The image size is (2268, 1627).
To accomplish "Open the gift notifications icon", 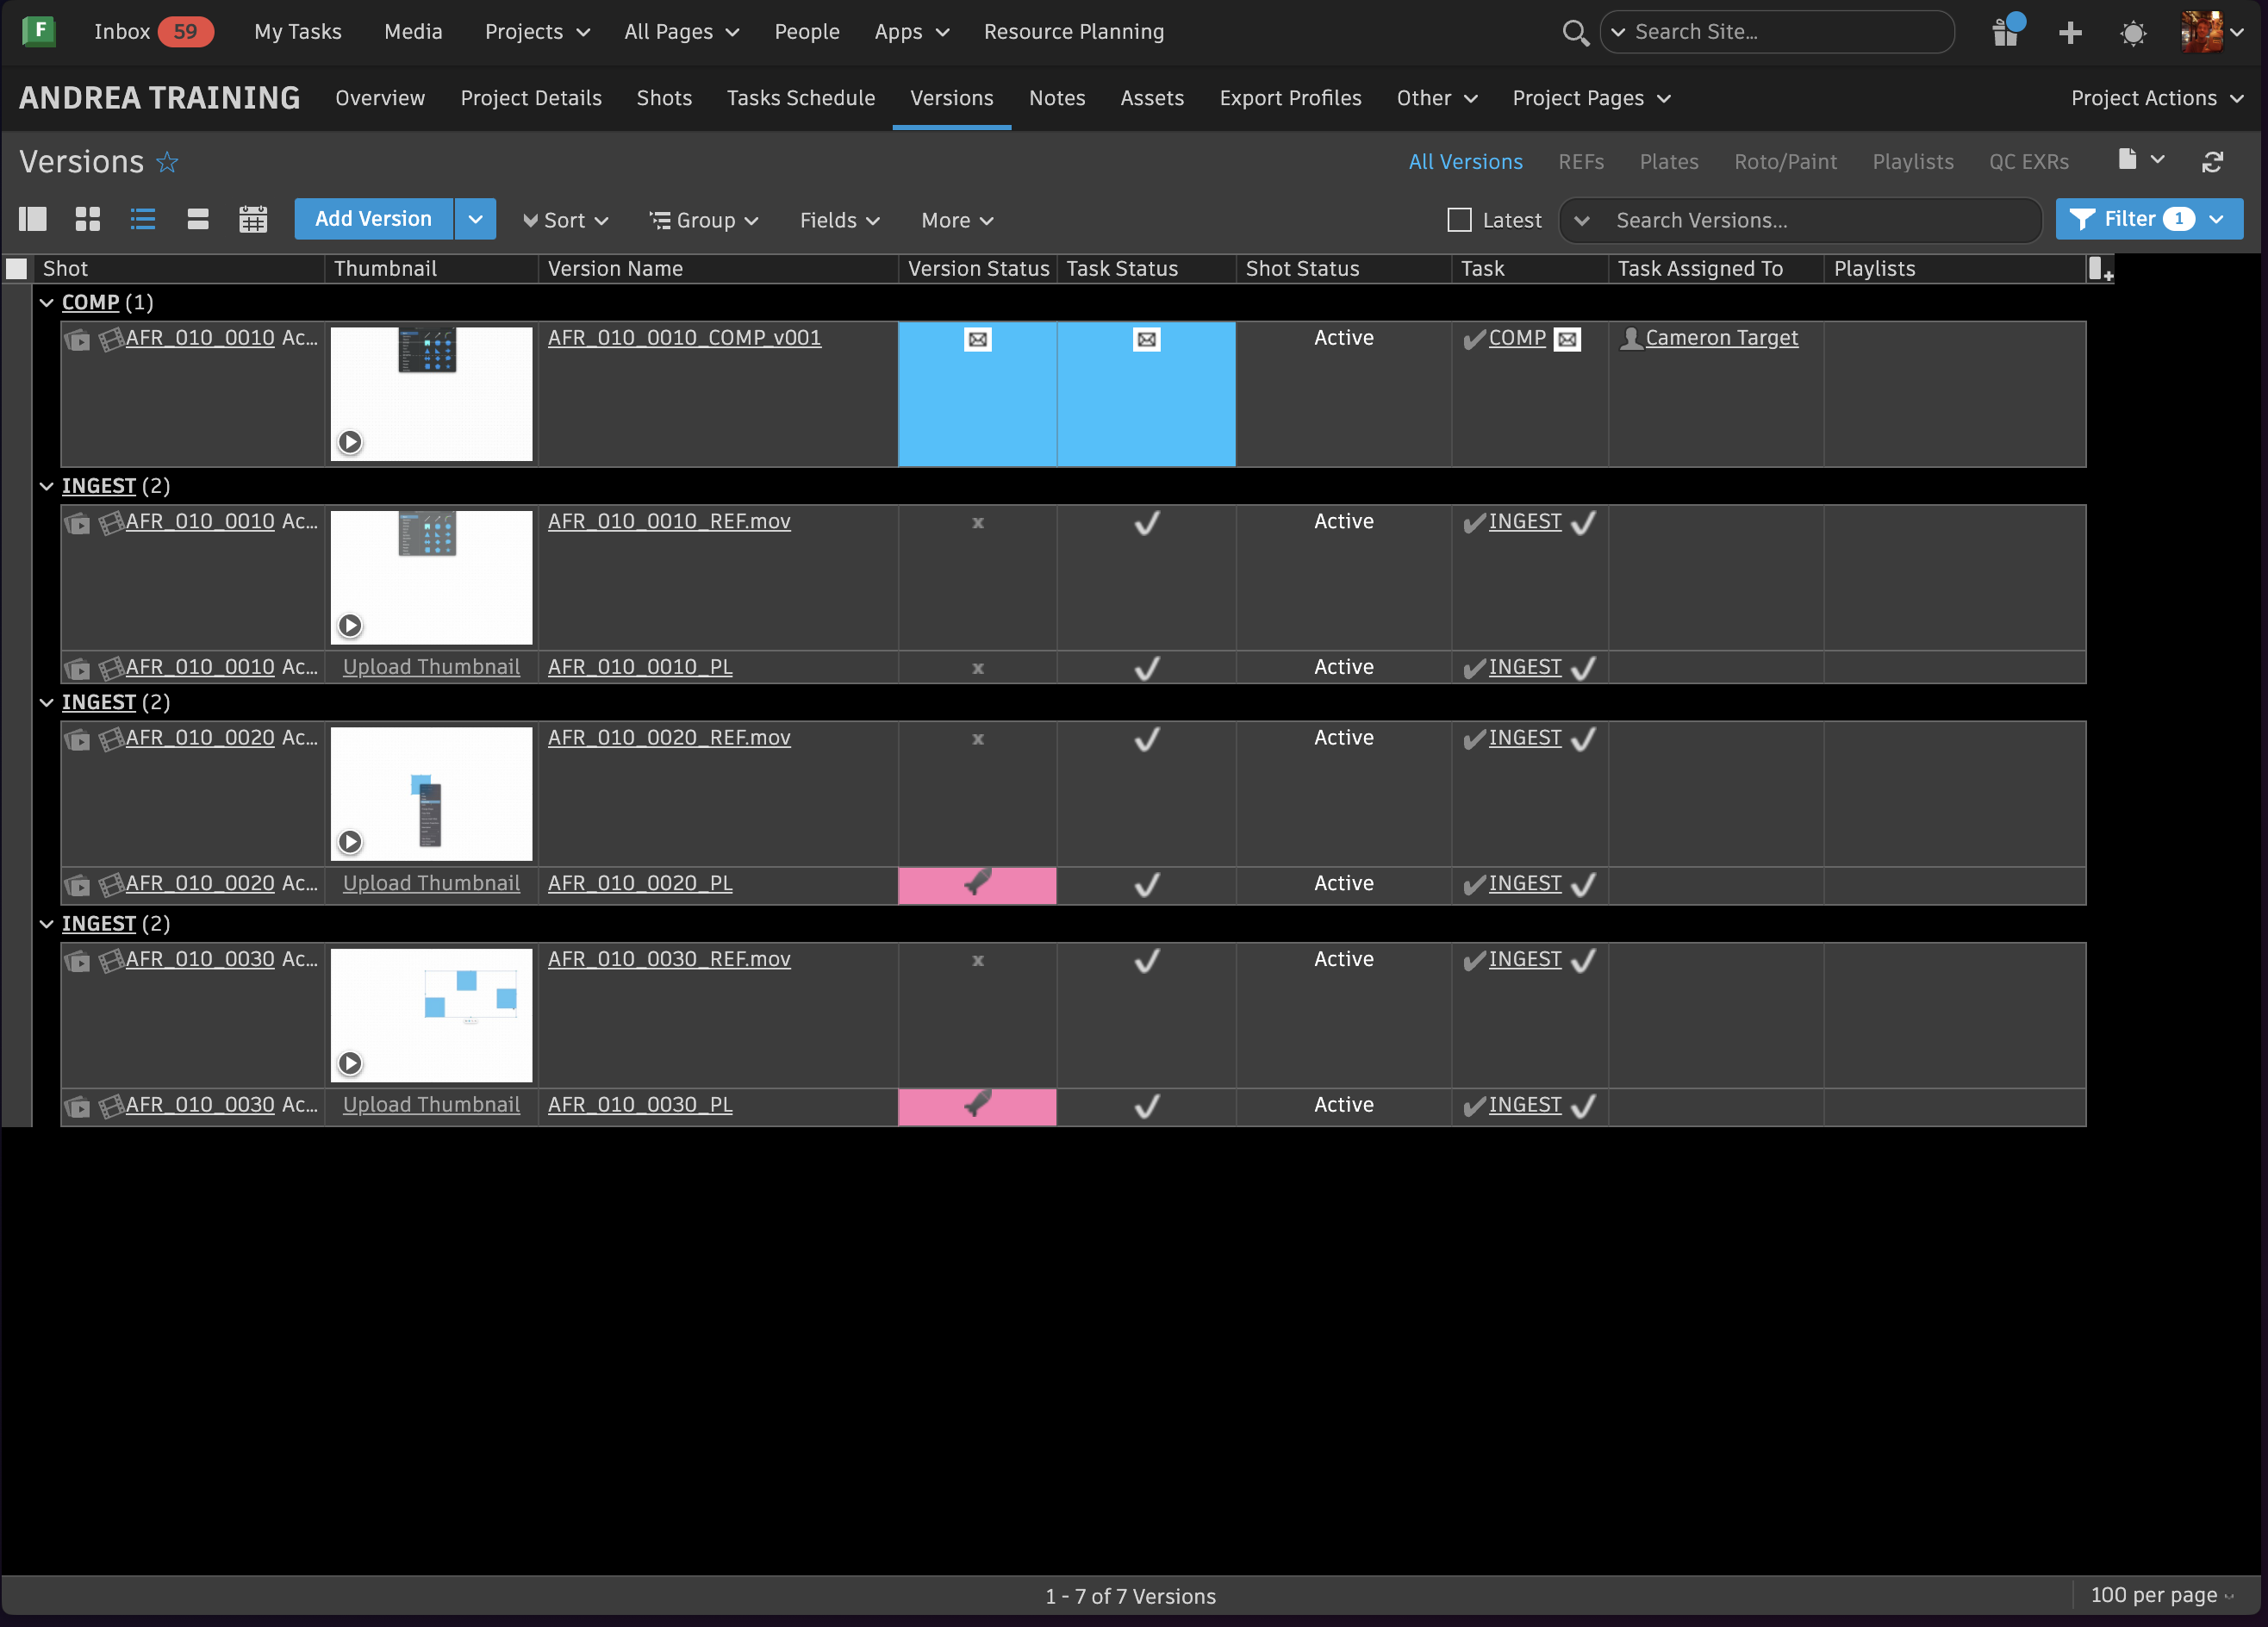I will (2006, 32).
